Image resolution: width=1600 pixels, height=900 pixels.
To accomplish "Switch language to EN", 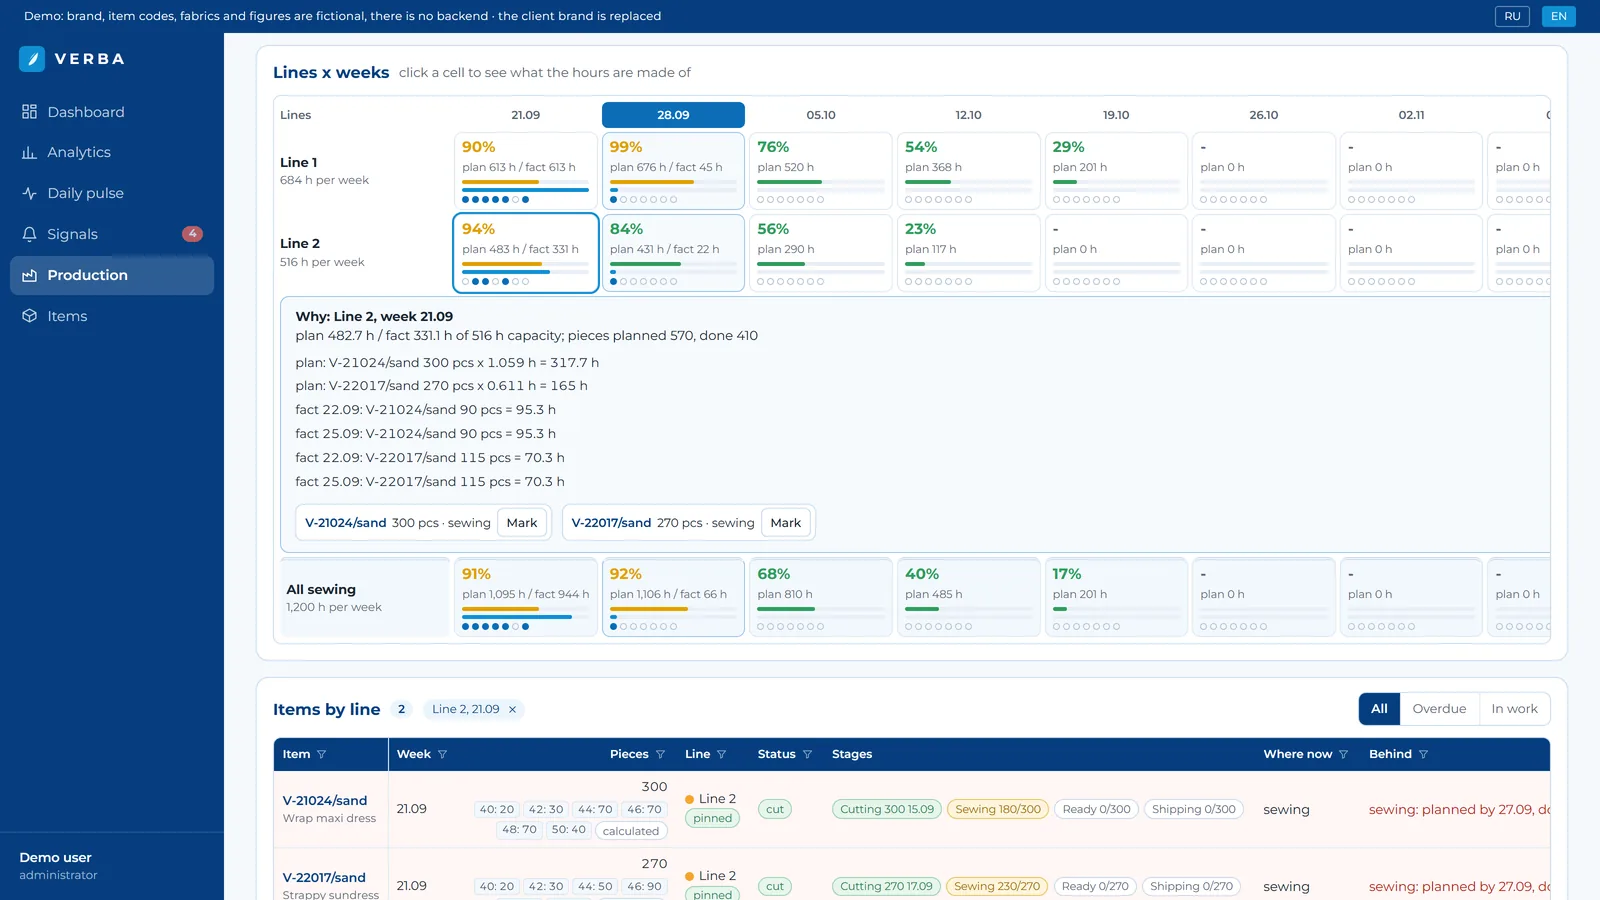I will tap(1558, 16).
